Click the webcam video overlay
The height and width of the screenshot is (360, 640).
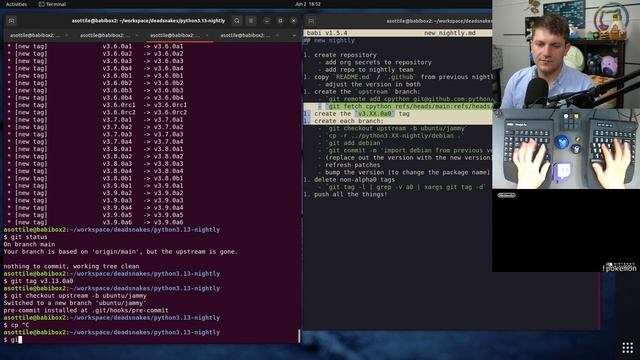point(566,54)
